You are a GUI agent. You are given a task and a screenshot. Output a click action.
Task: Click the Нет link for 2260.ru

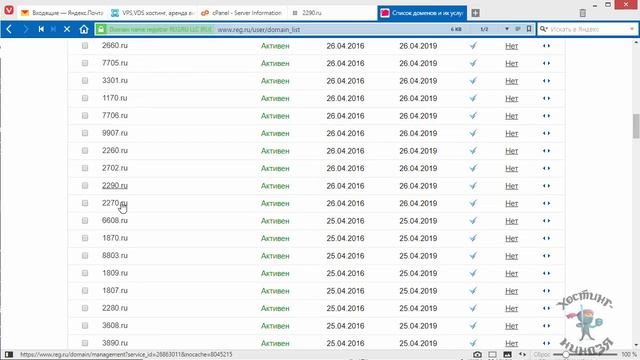pyautogui.click(x=511, y=151)
